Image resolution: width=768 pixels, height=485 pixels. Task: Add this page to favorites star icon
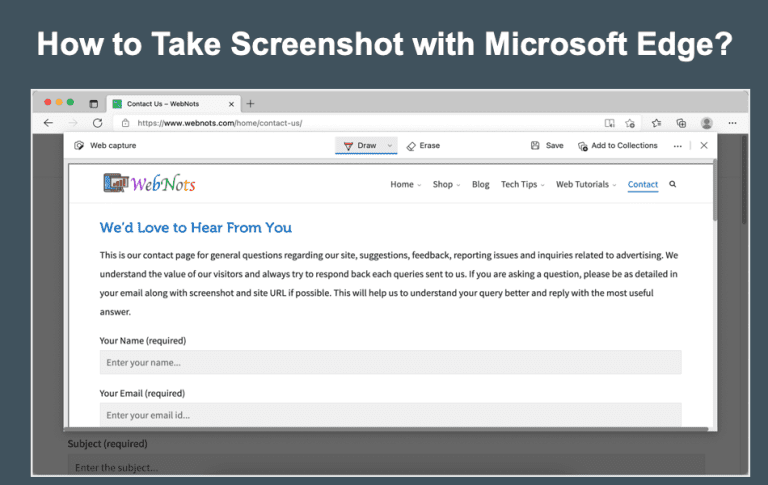click(x=630, y=123)
